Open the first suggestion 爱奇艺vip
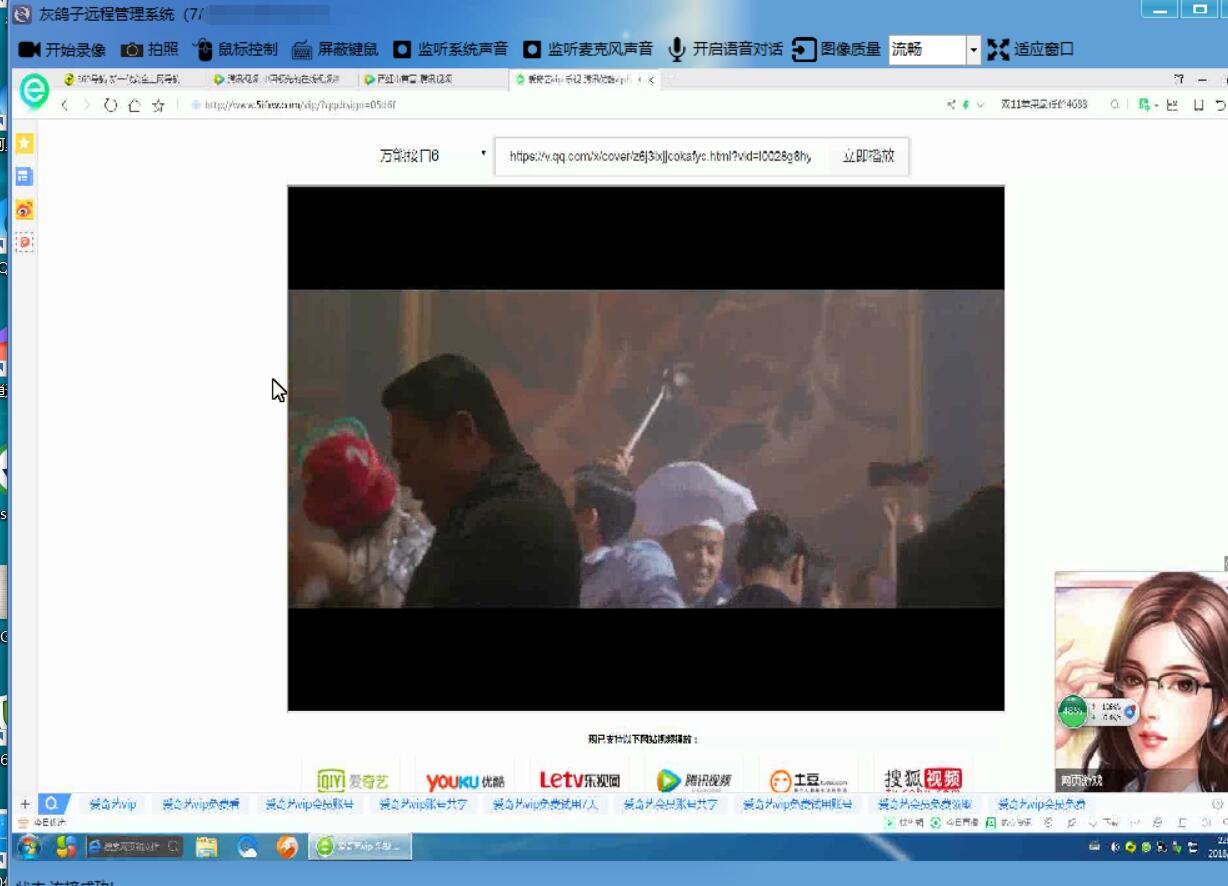 pos(113,804)
